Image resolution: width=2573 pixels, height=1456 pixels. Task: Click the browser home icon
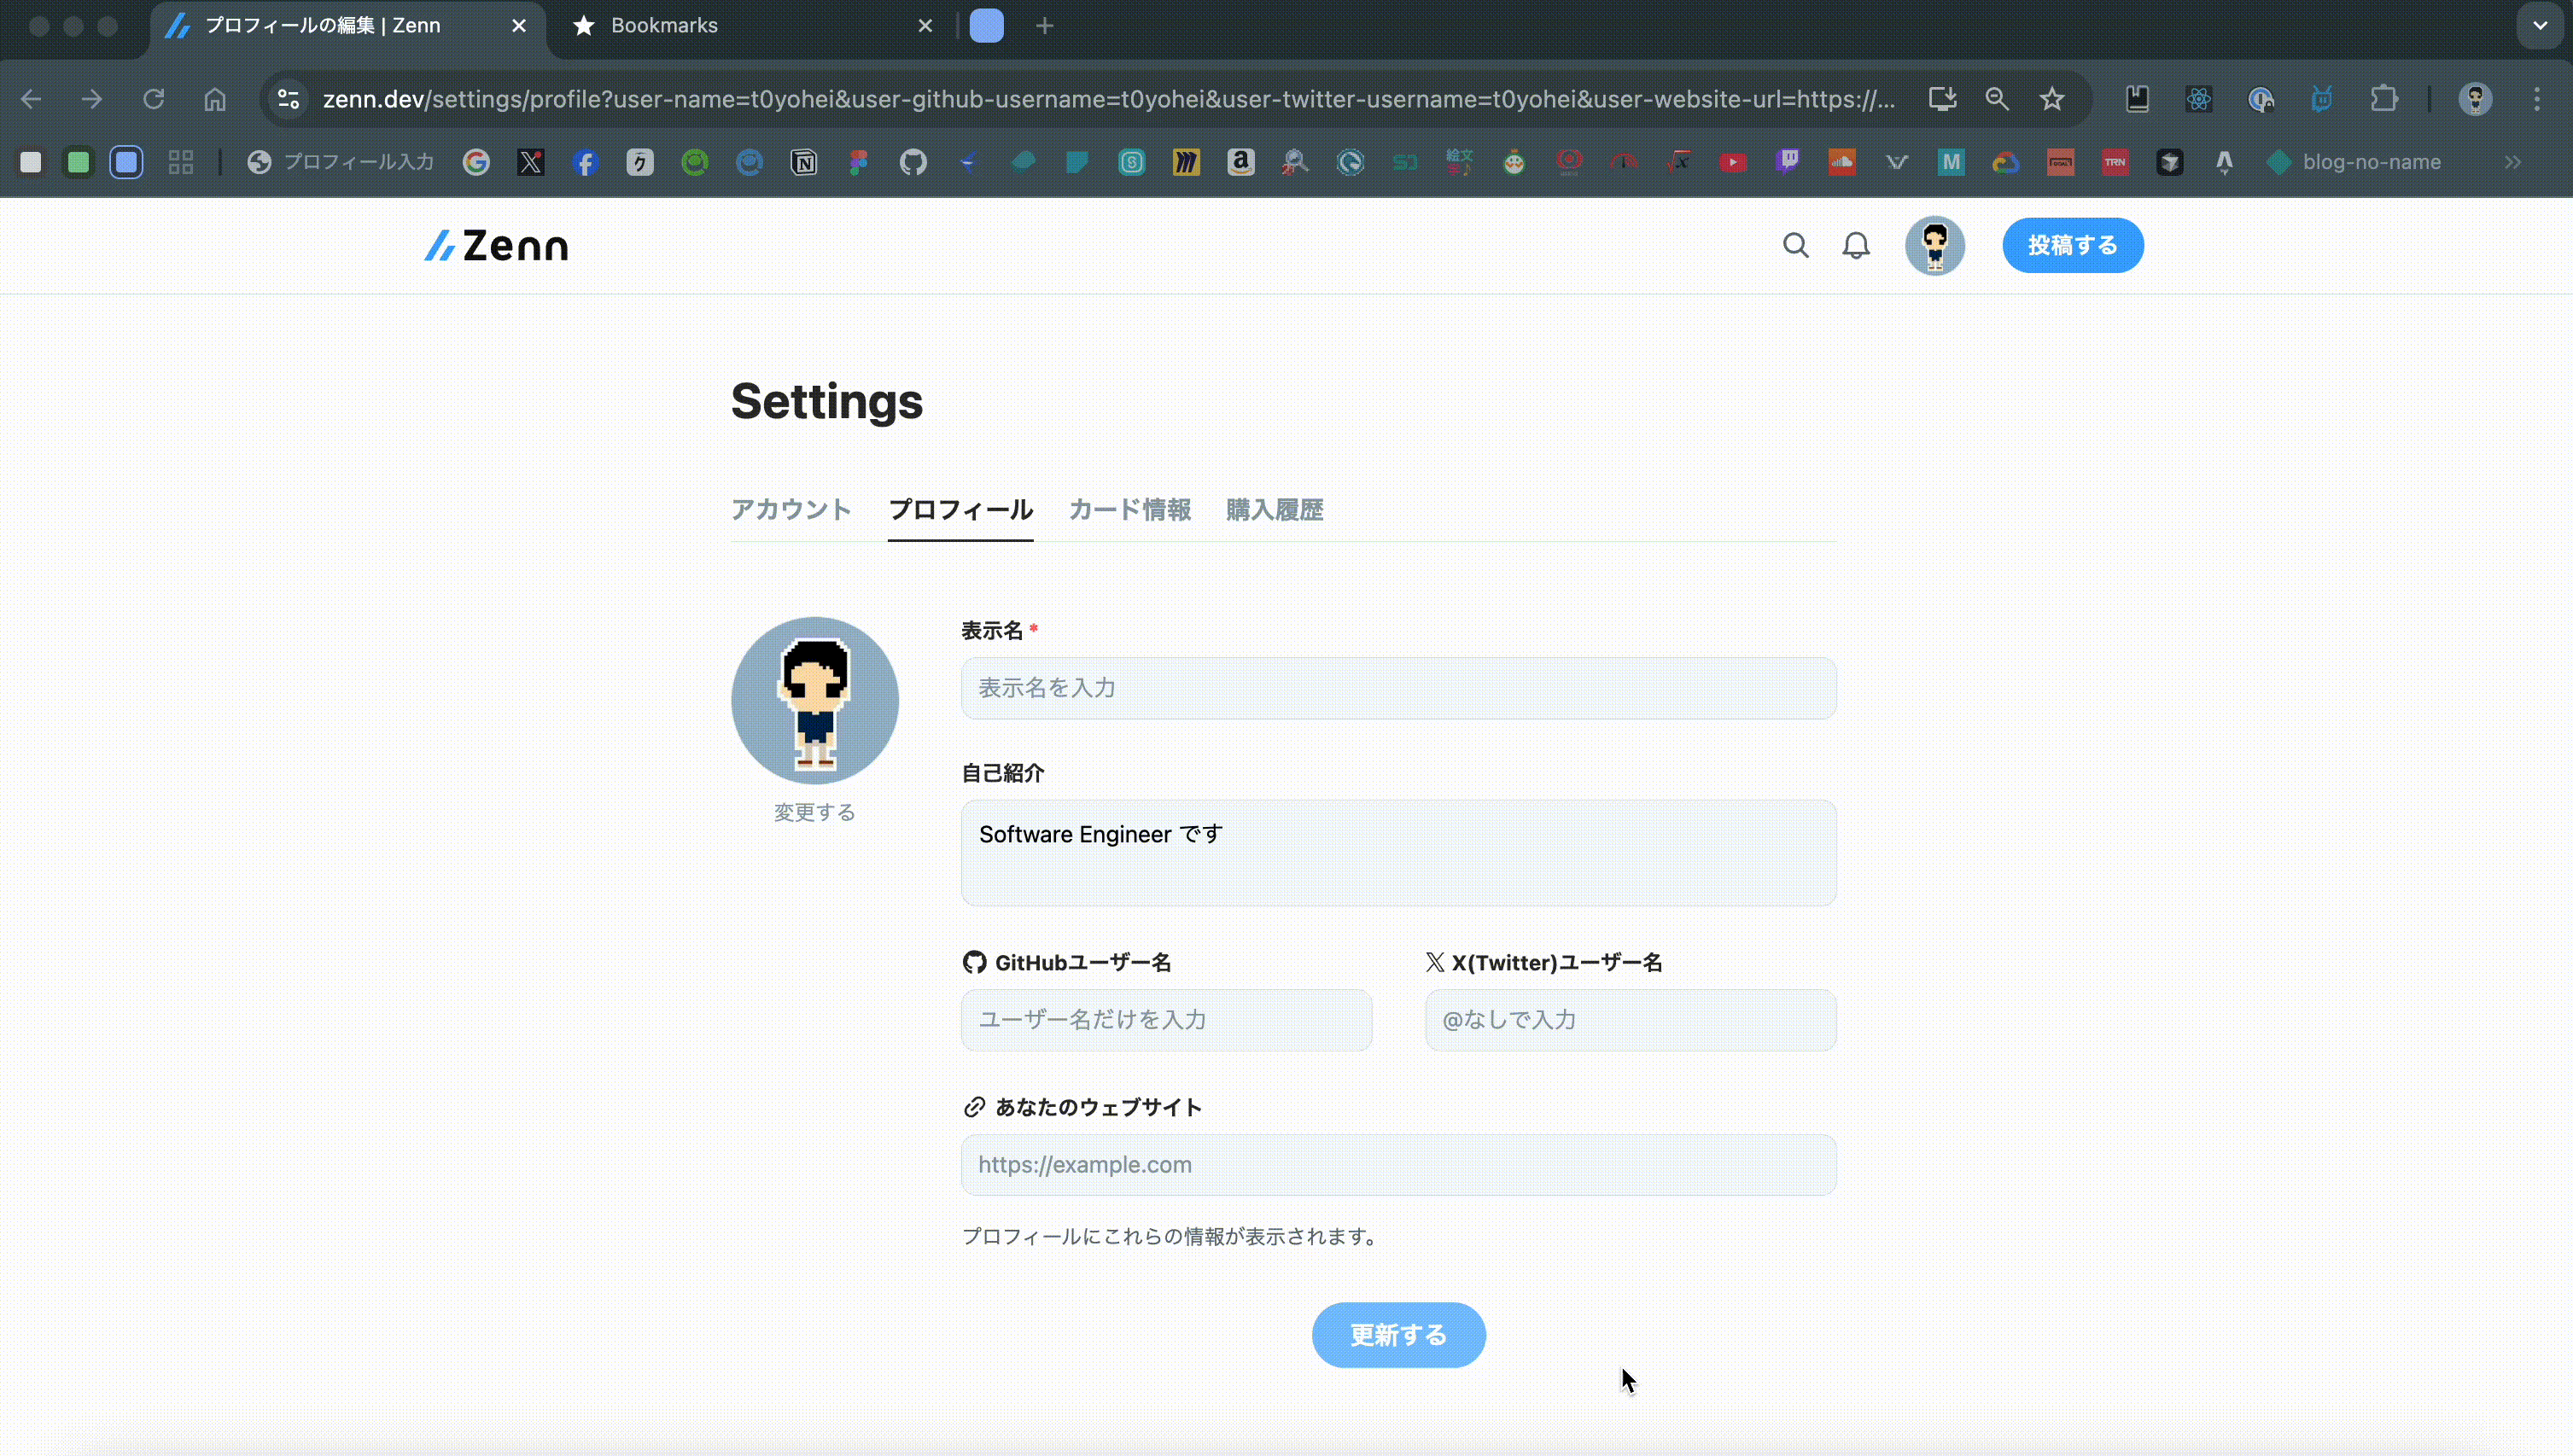pyautogui.click(x=215, y=99)
